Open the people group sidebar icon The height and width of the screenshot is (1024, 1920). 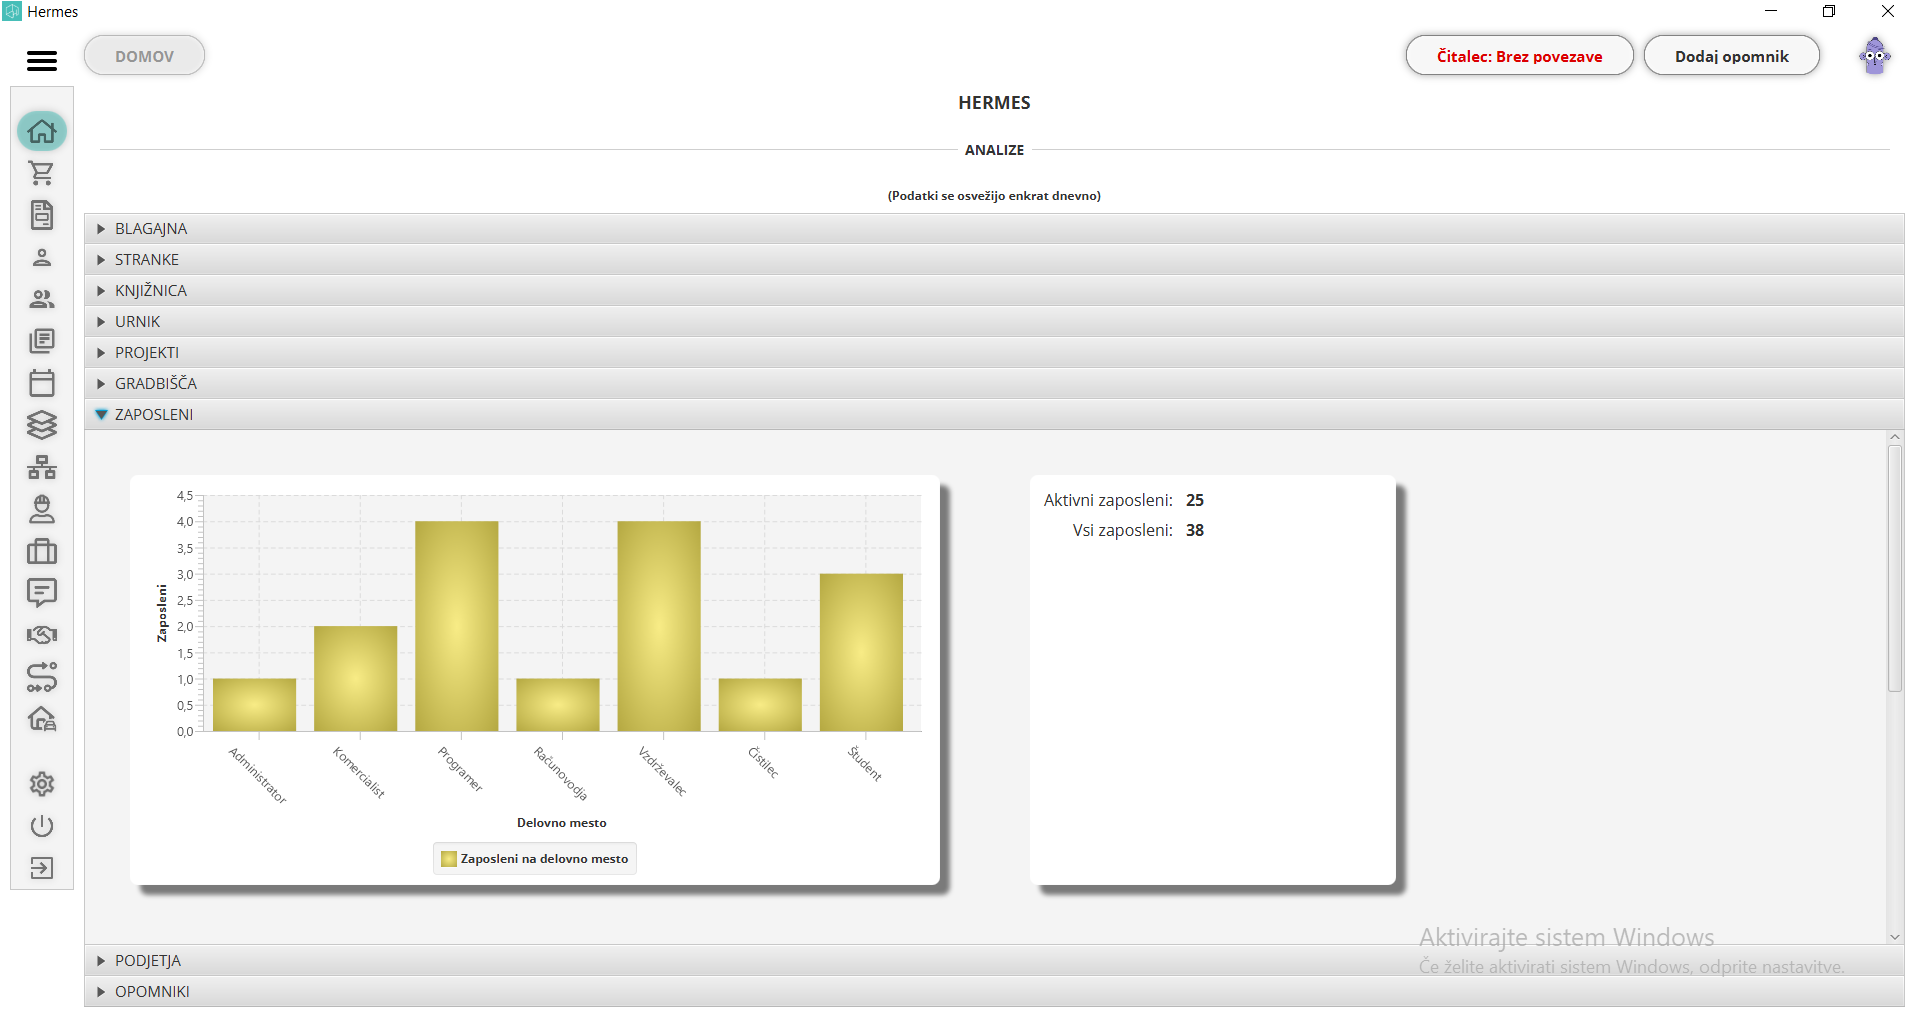coord(42,299)
